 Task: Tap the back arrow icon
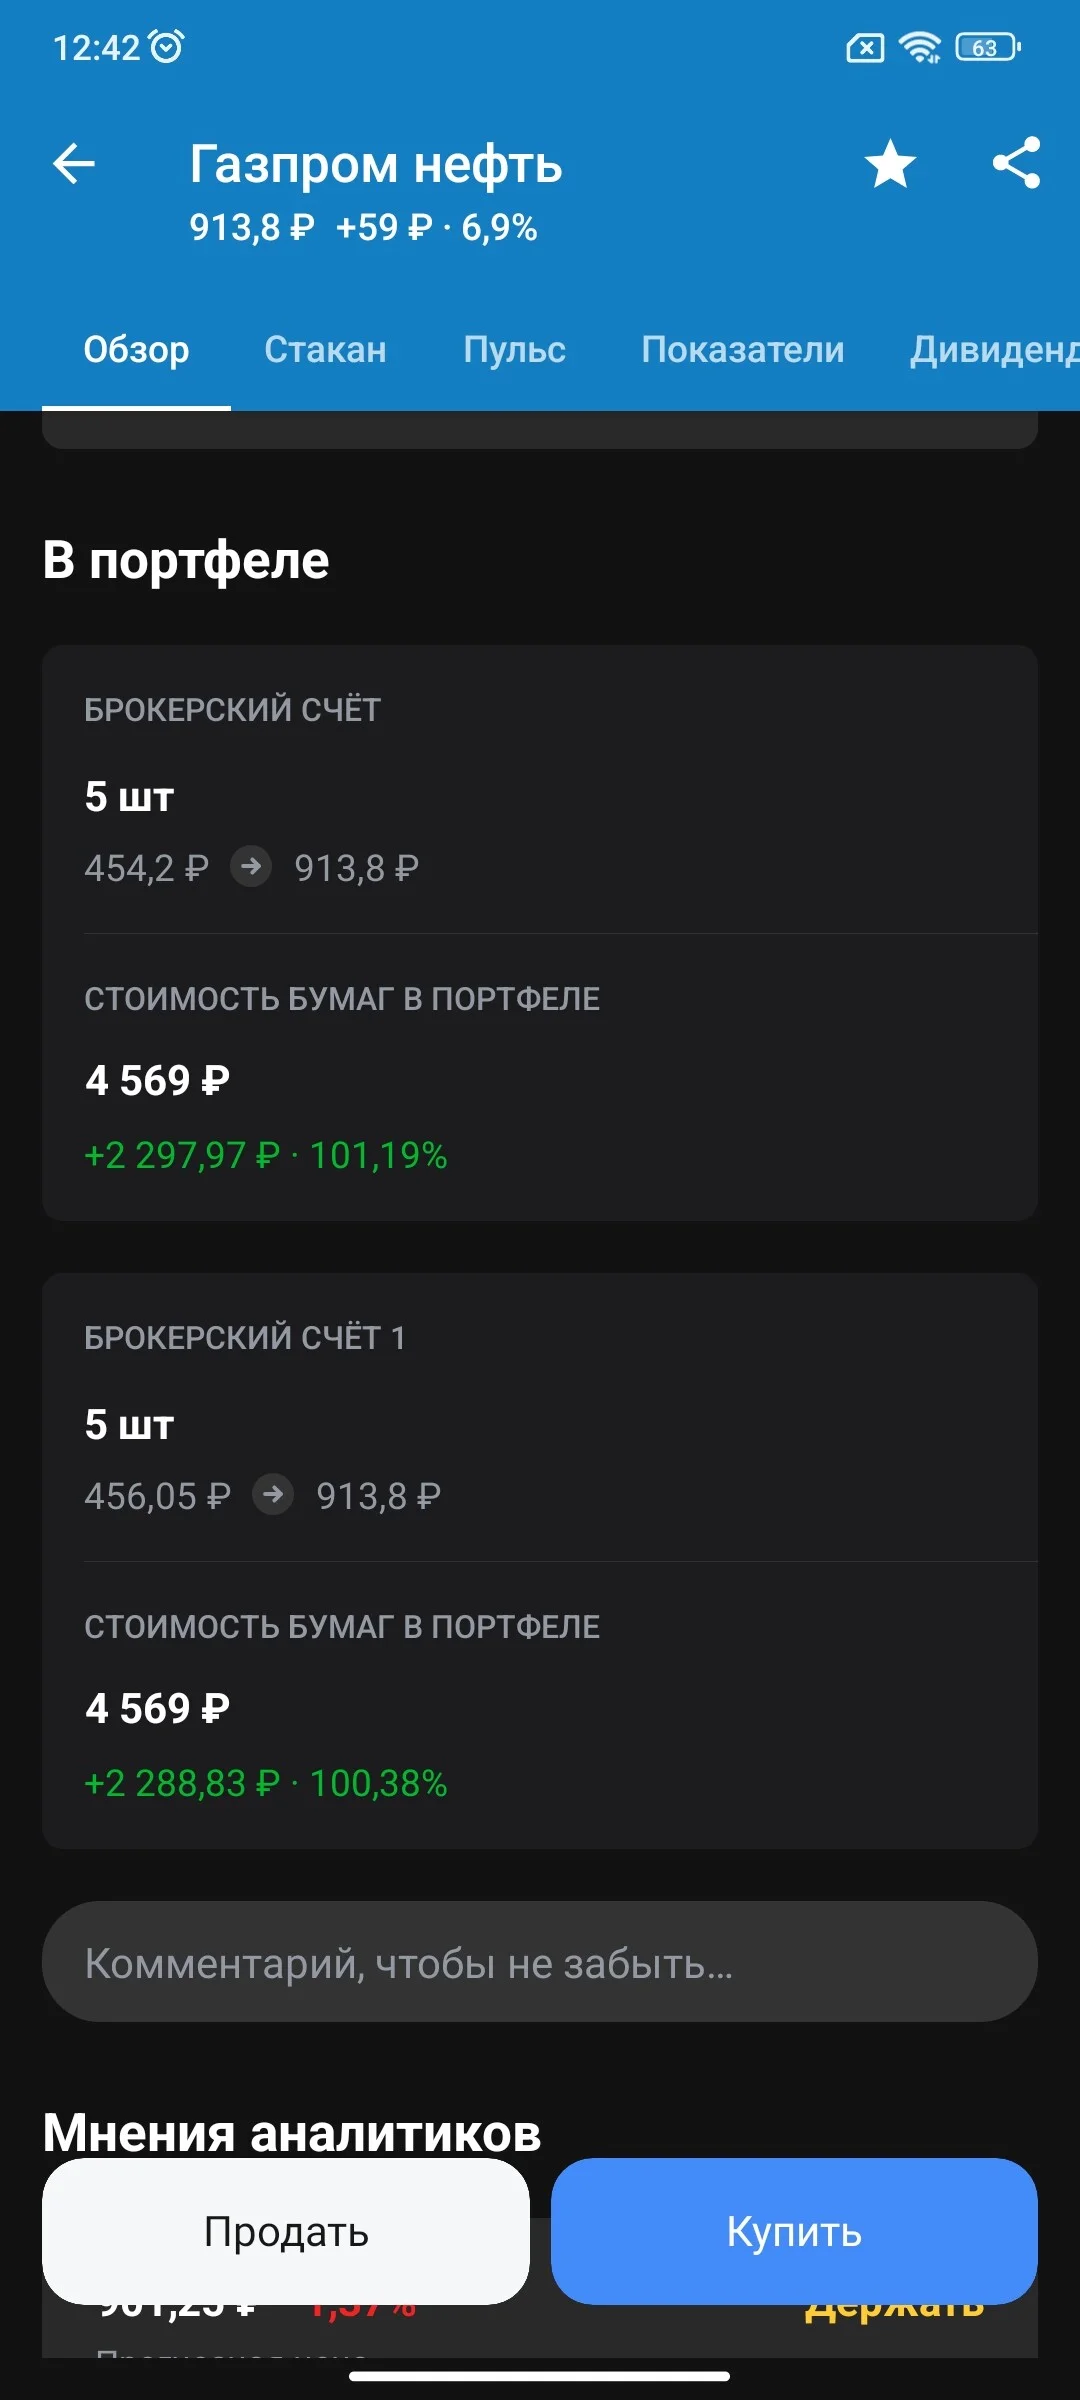74,164
